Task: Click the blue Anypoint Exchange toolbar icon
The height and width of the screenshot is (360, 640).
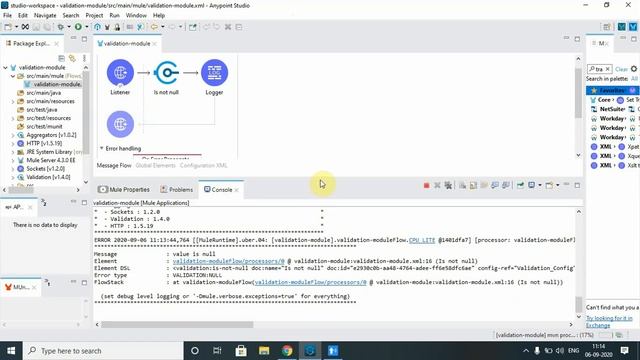Action: click(x=98, y=27)
